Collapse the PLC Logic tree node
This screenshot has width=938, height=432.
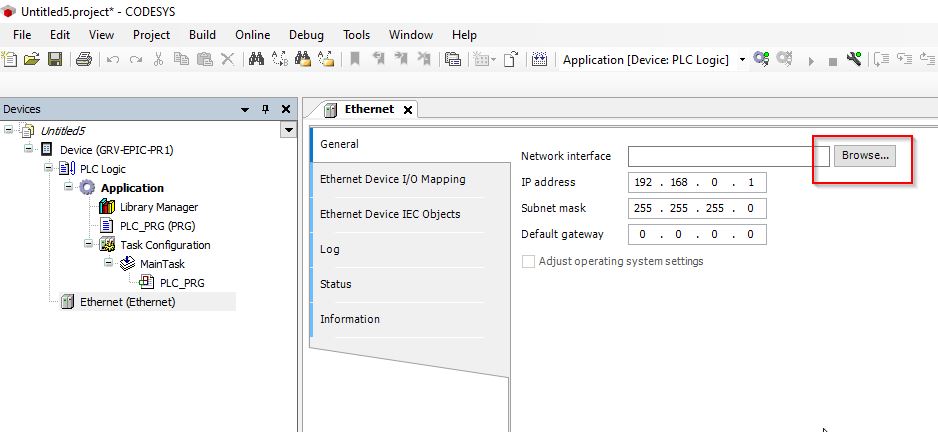[48, 167]
